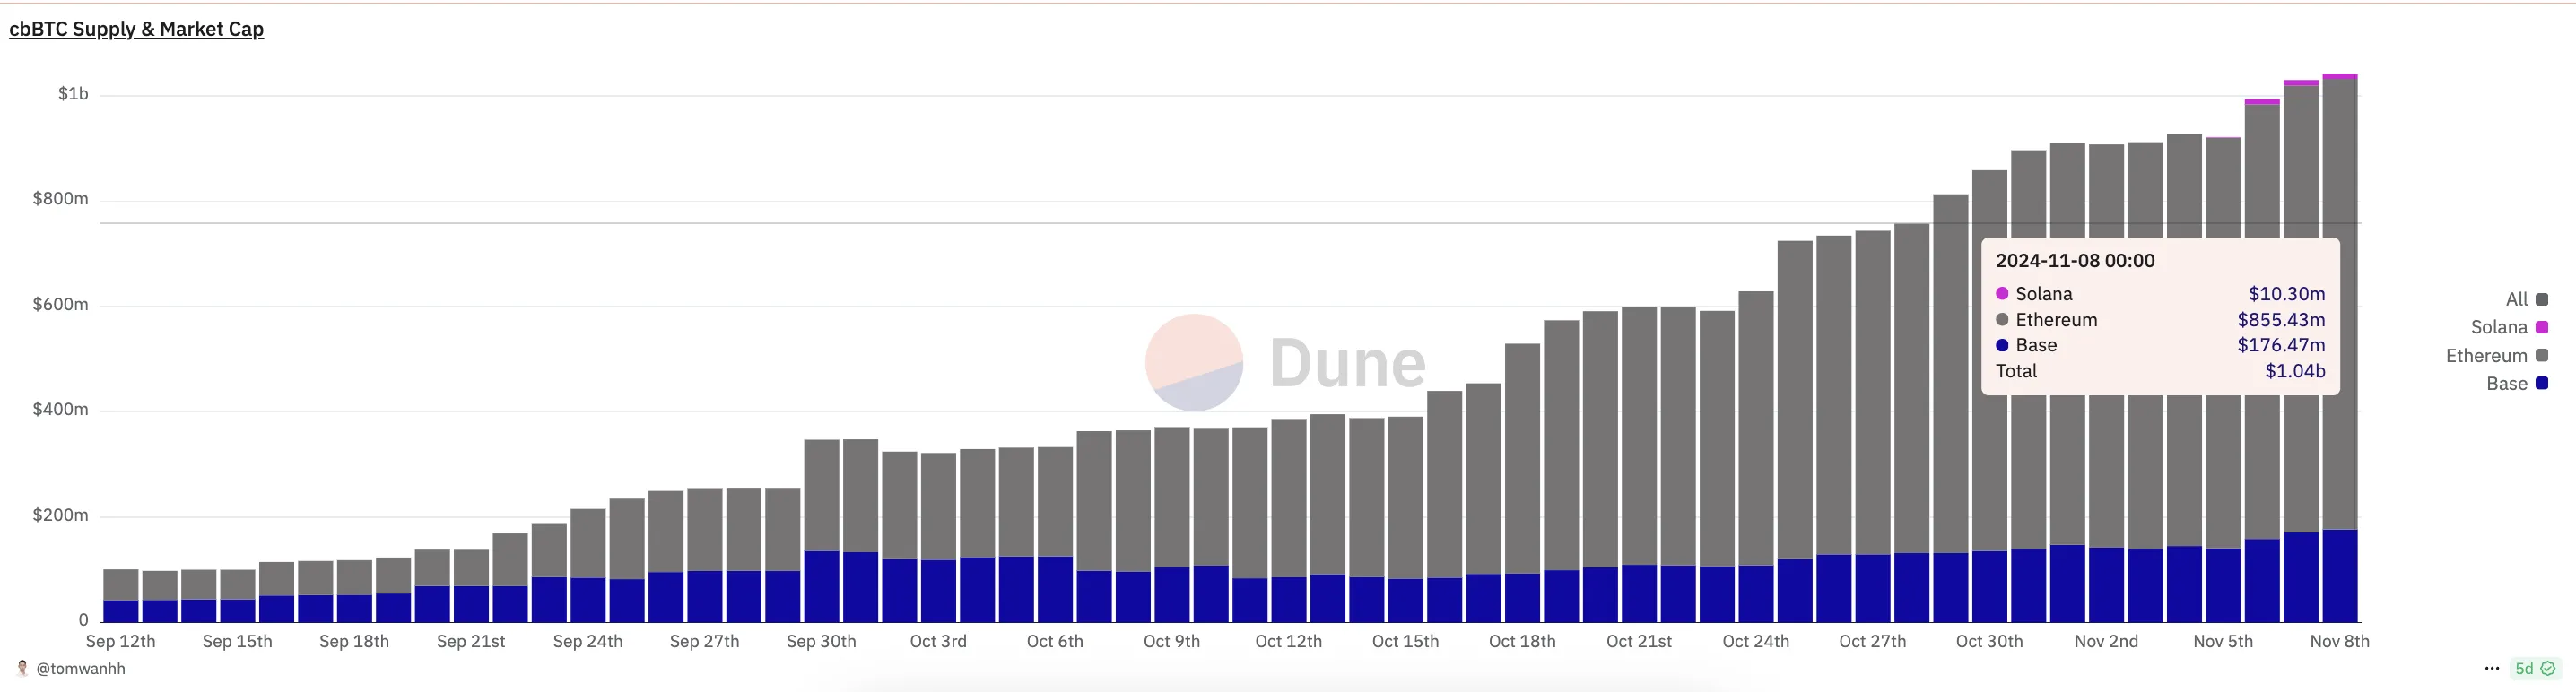2576x692 pixels.
Task: Click the dark blue Base legend swatch
Action: [2542, 383]
